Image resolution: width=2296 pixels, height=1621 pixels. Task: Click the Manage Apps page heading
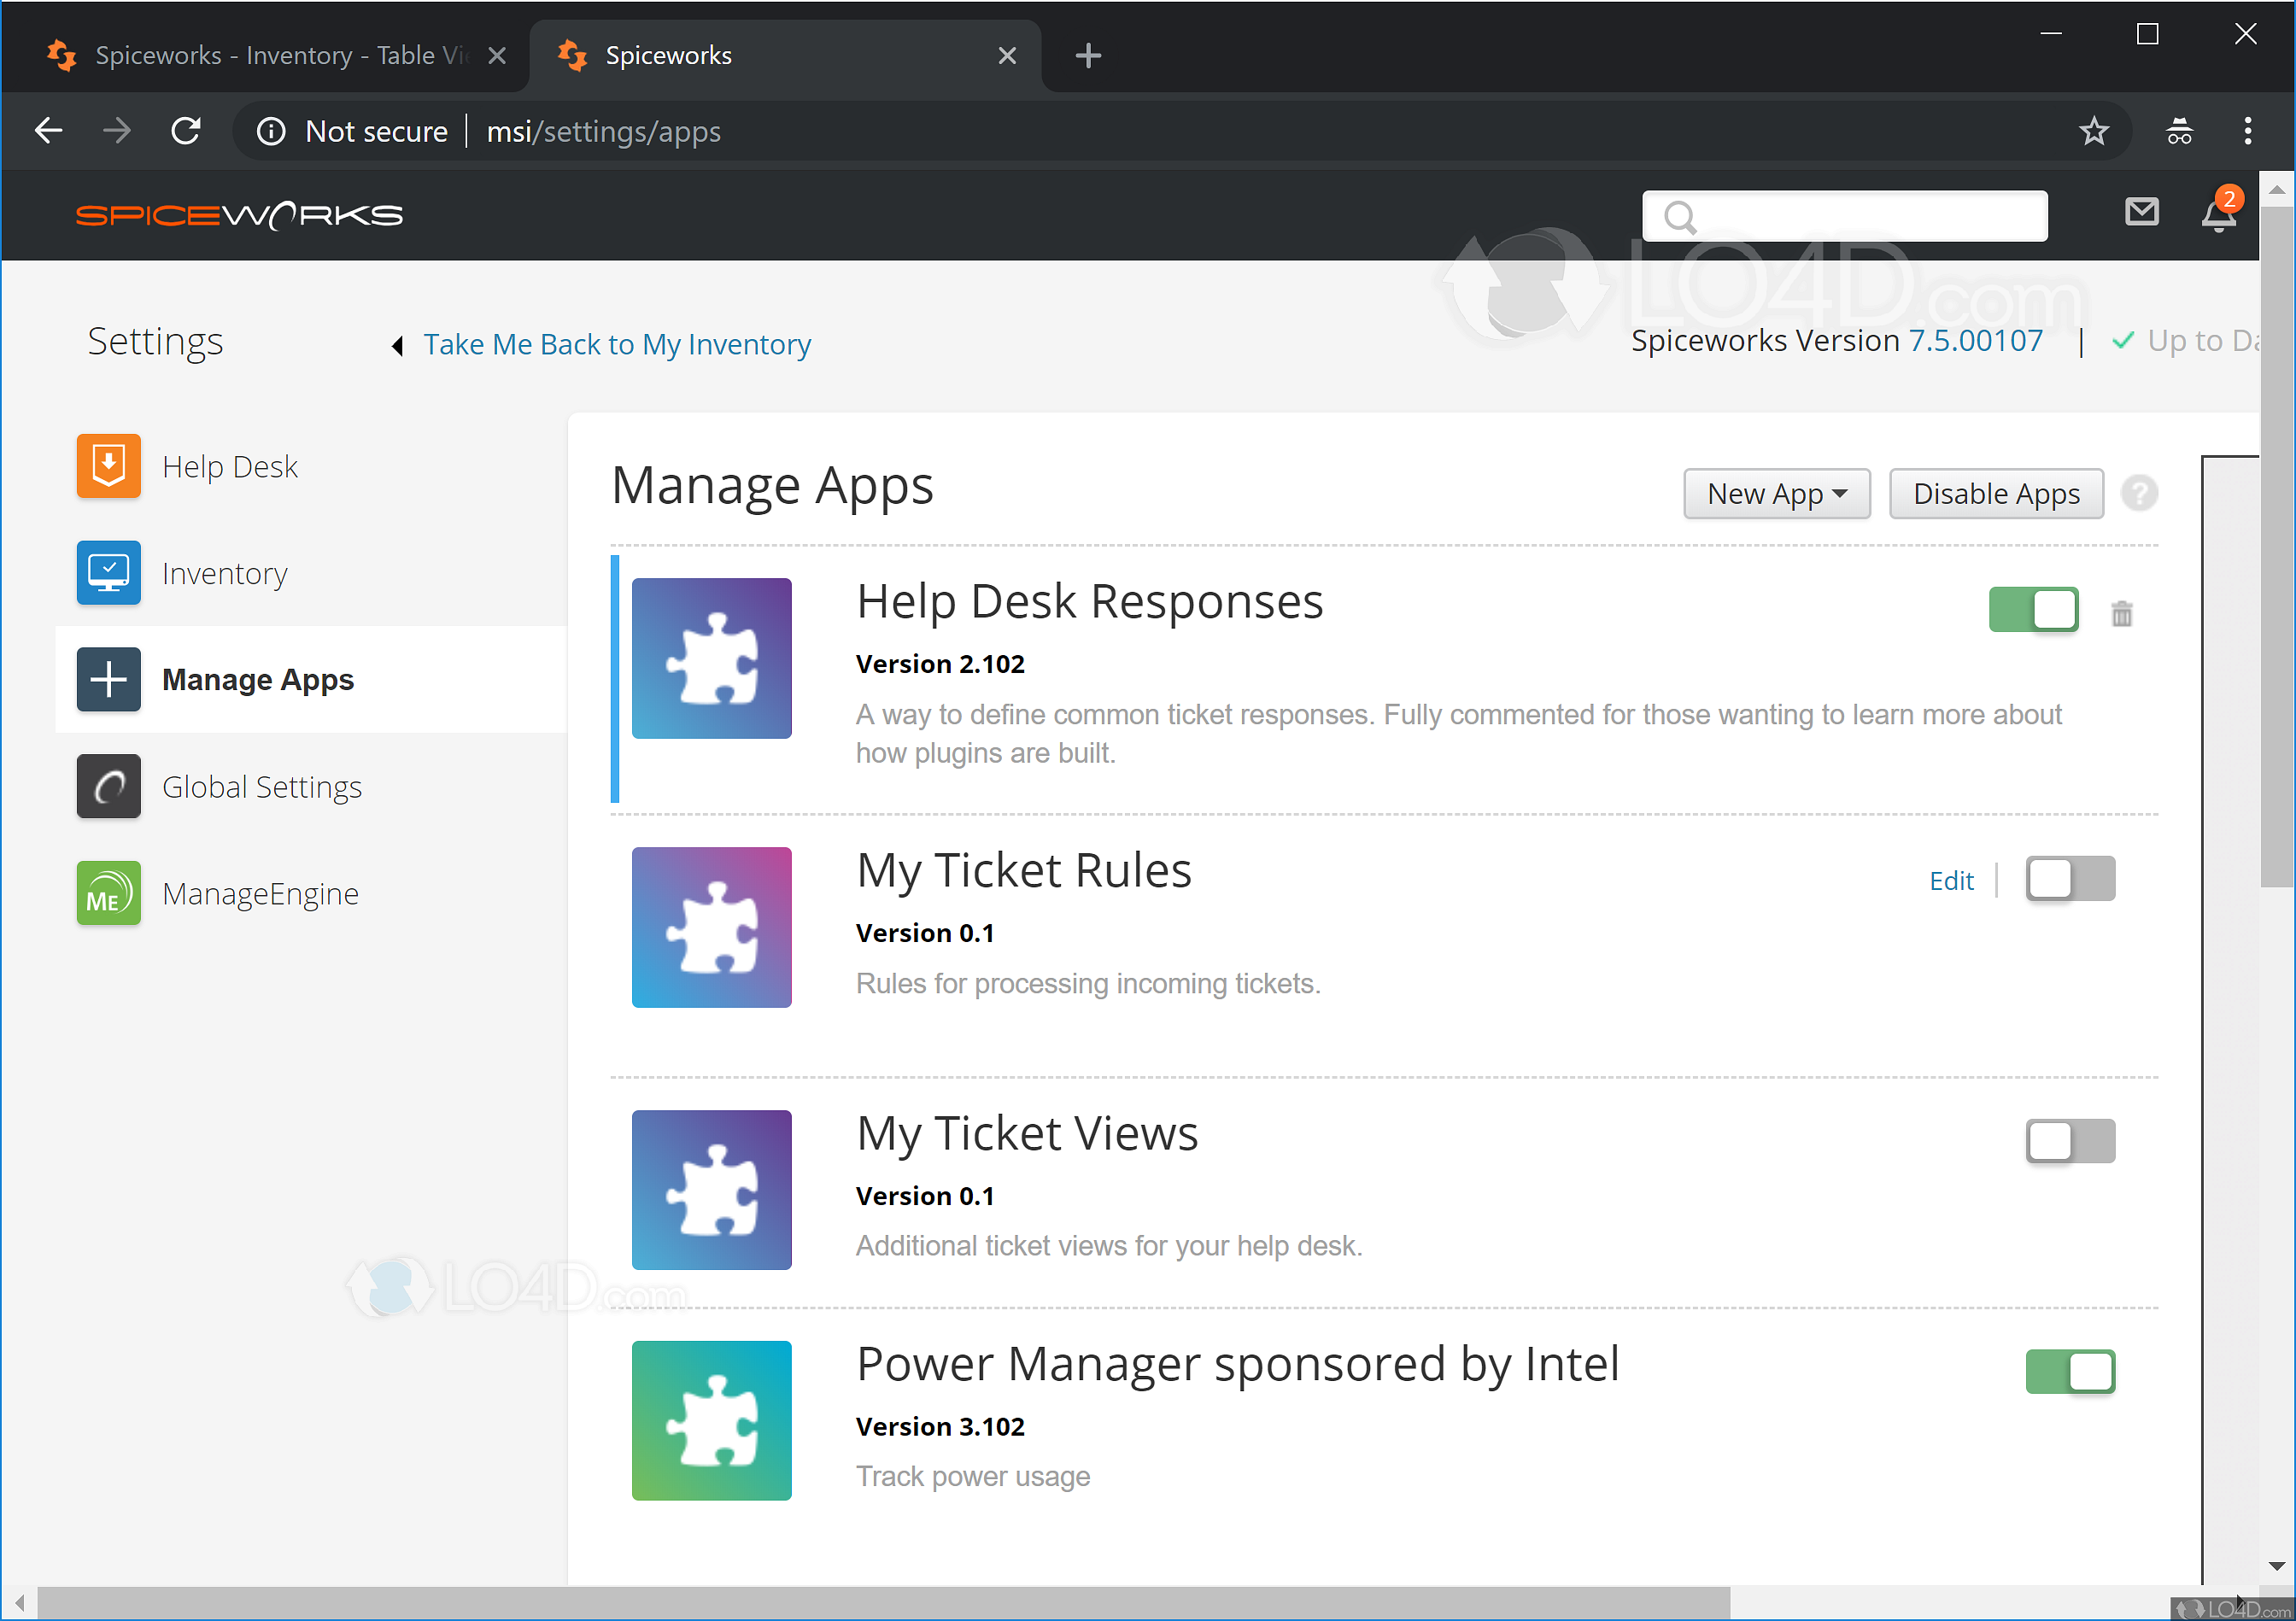click(x=772, y=487)
